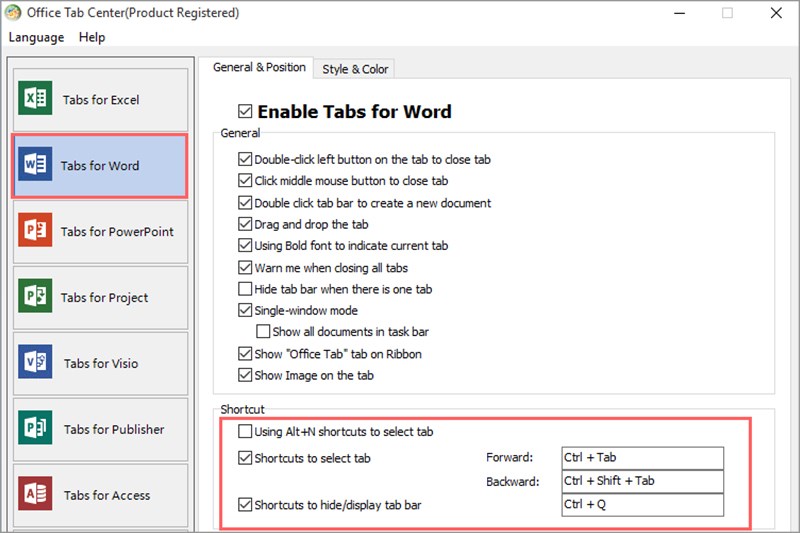Open the Publisher icon in sidebar
Image resolution: width=800 pixels, height=533 pixels.
(x=36, y=430)
